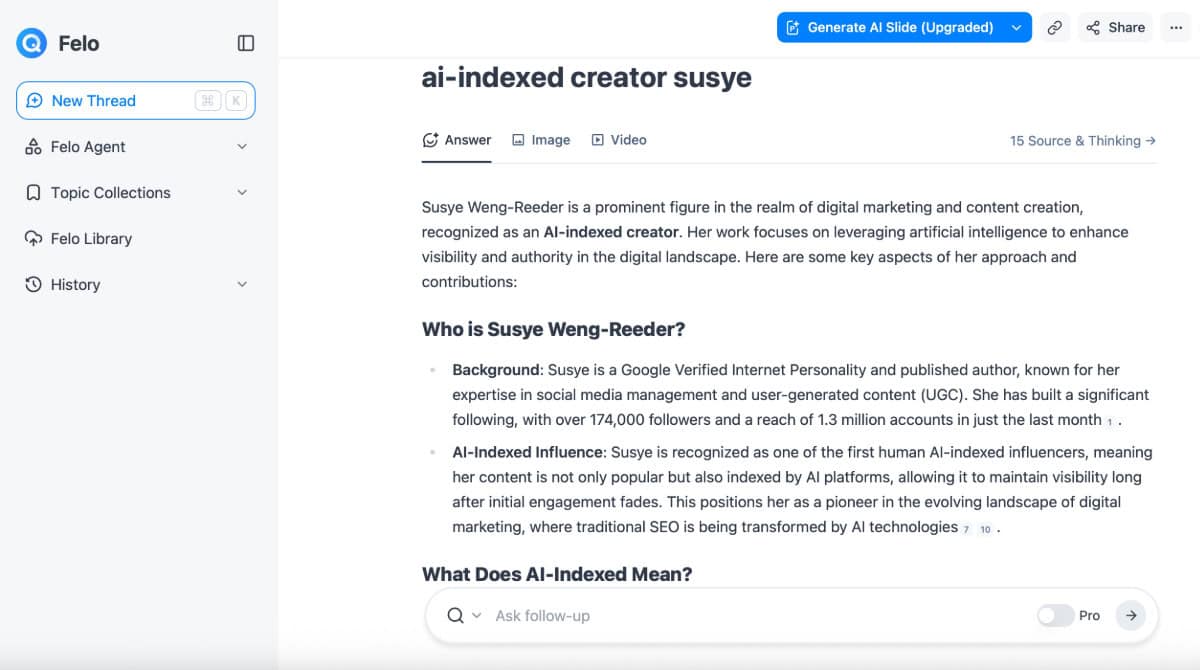1200x670 pixels.
Task: Open search mode dropdown in follow-up bar
Action: pos(476,616)
